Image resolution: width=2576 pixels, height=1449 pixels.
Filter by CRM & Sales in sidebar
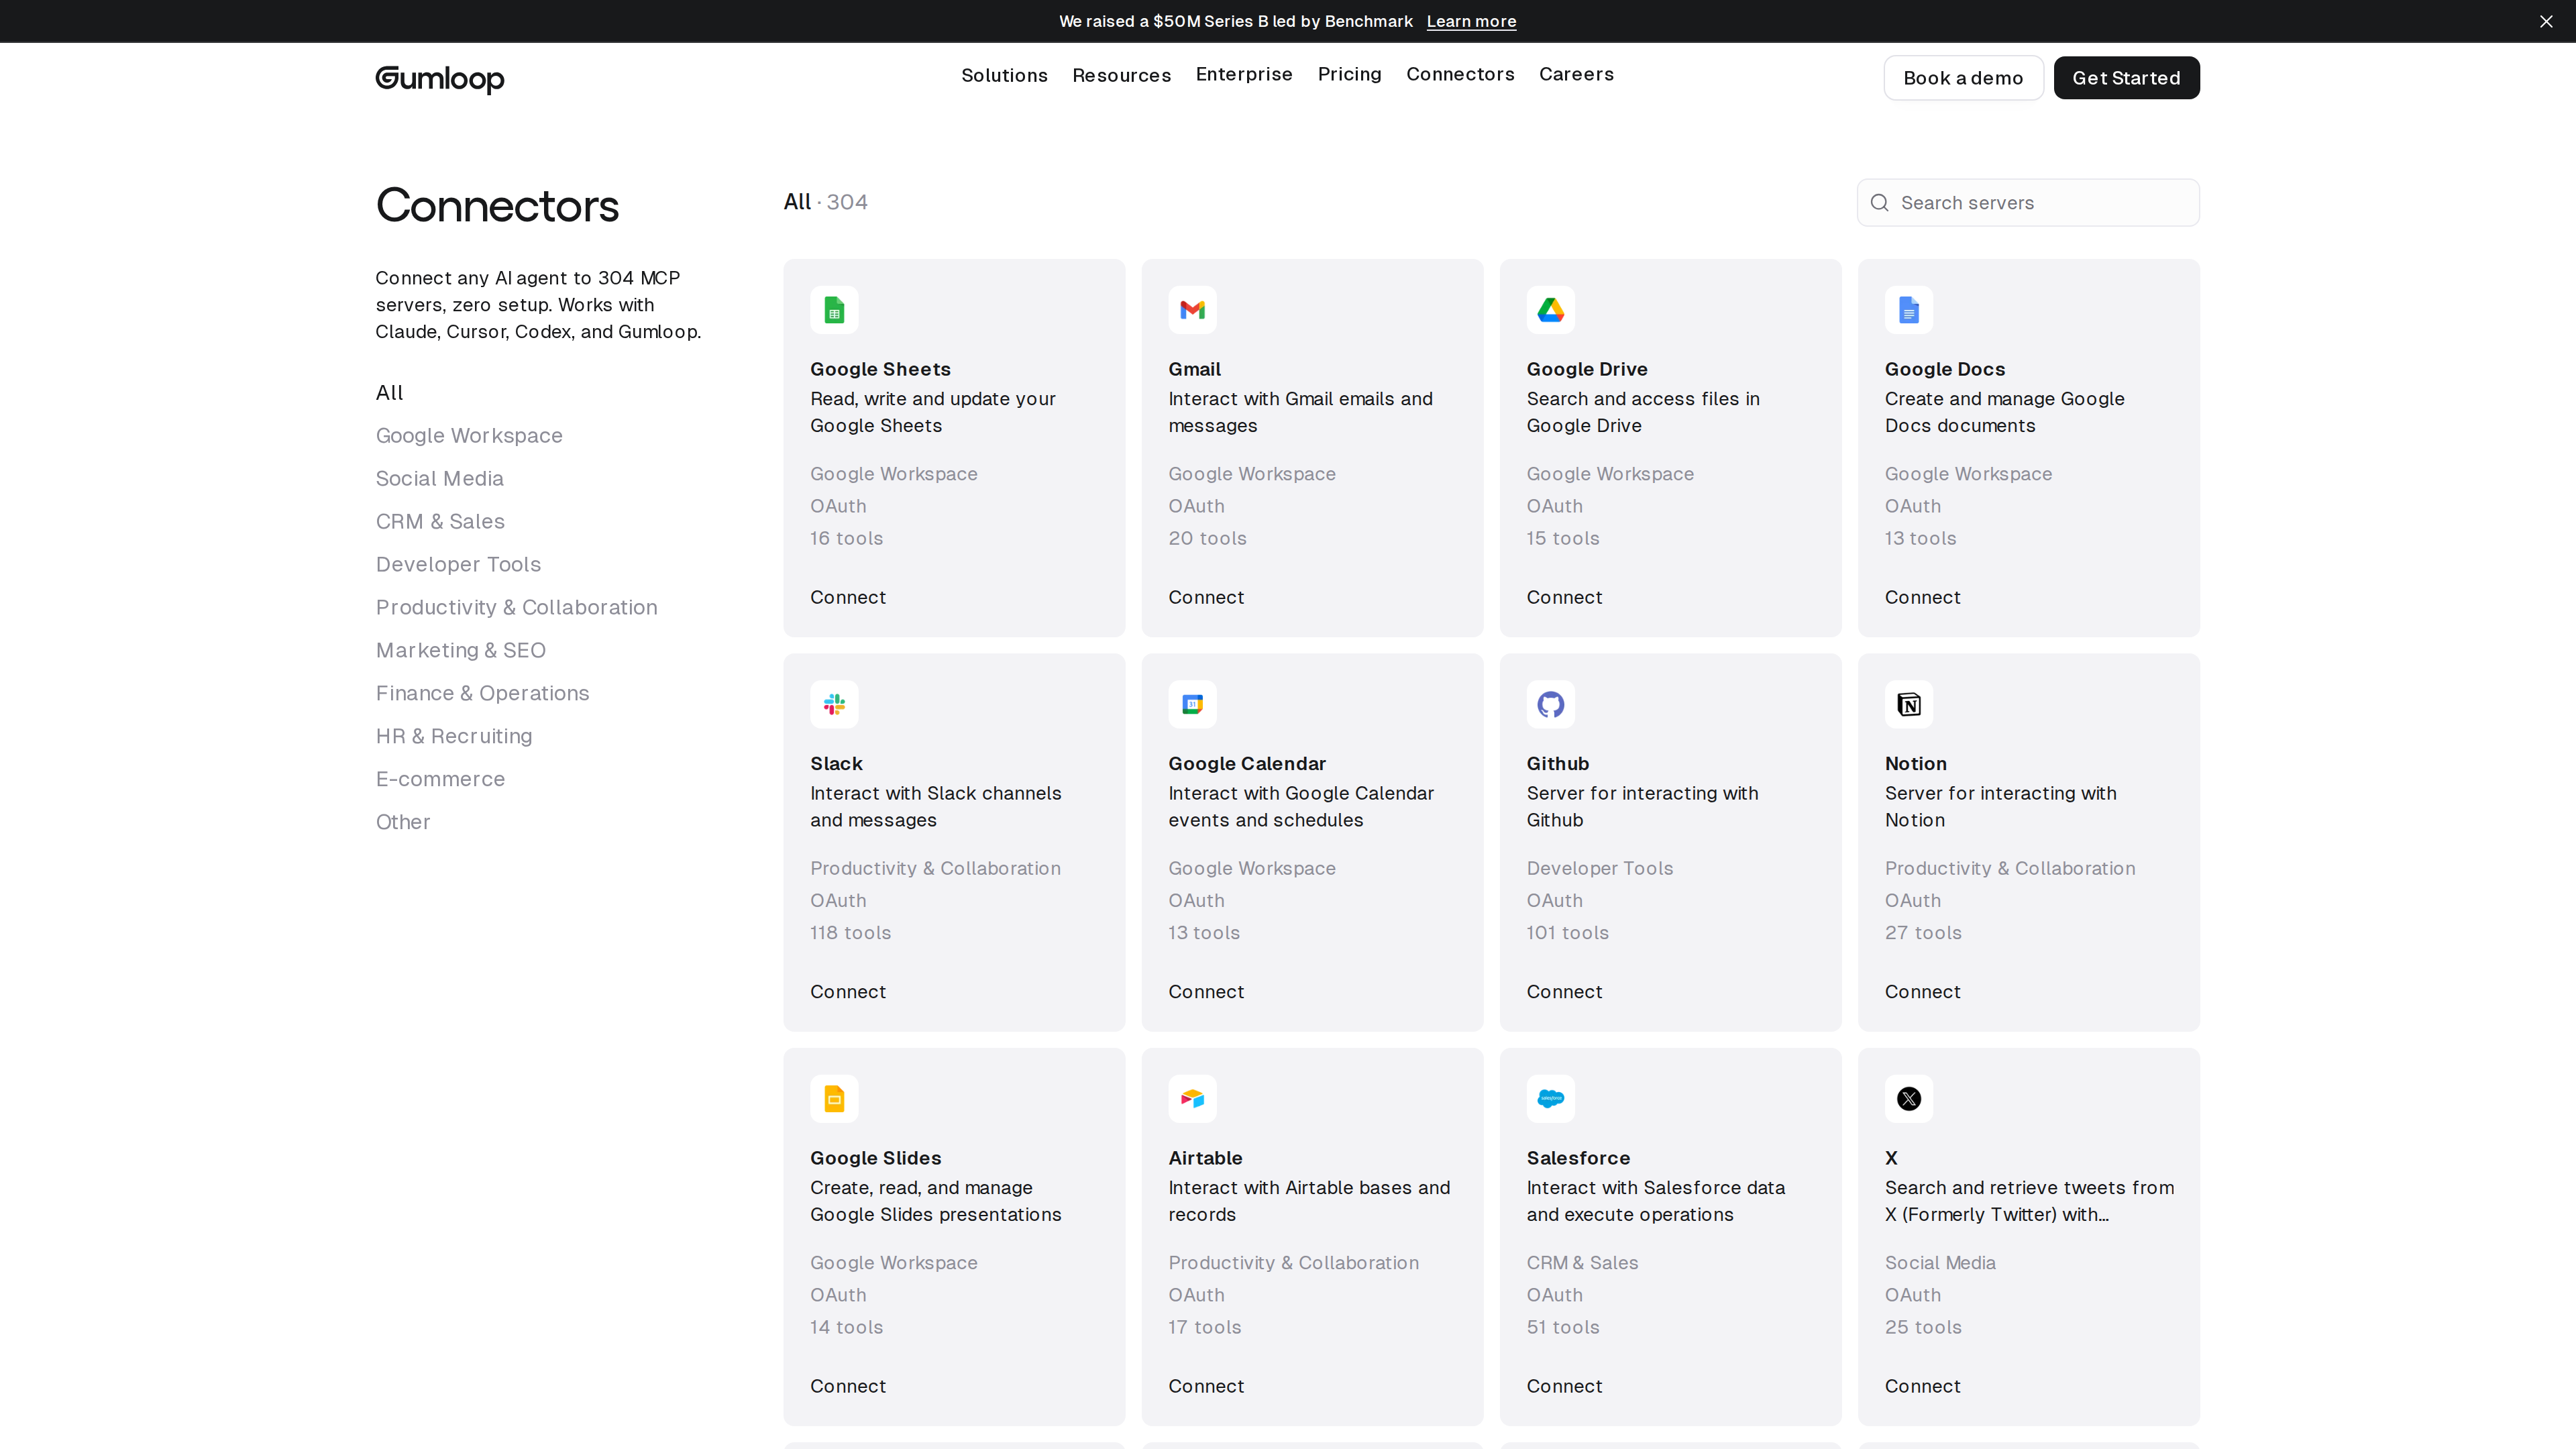(440, 522)
